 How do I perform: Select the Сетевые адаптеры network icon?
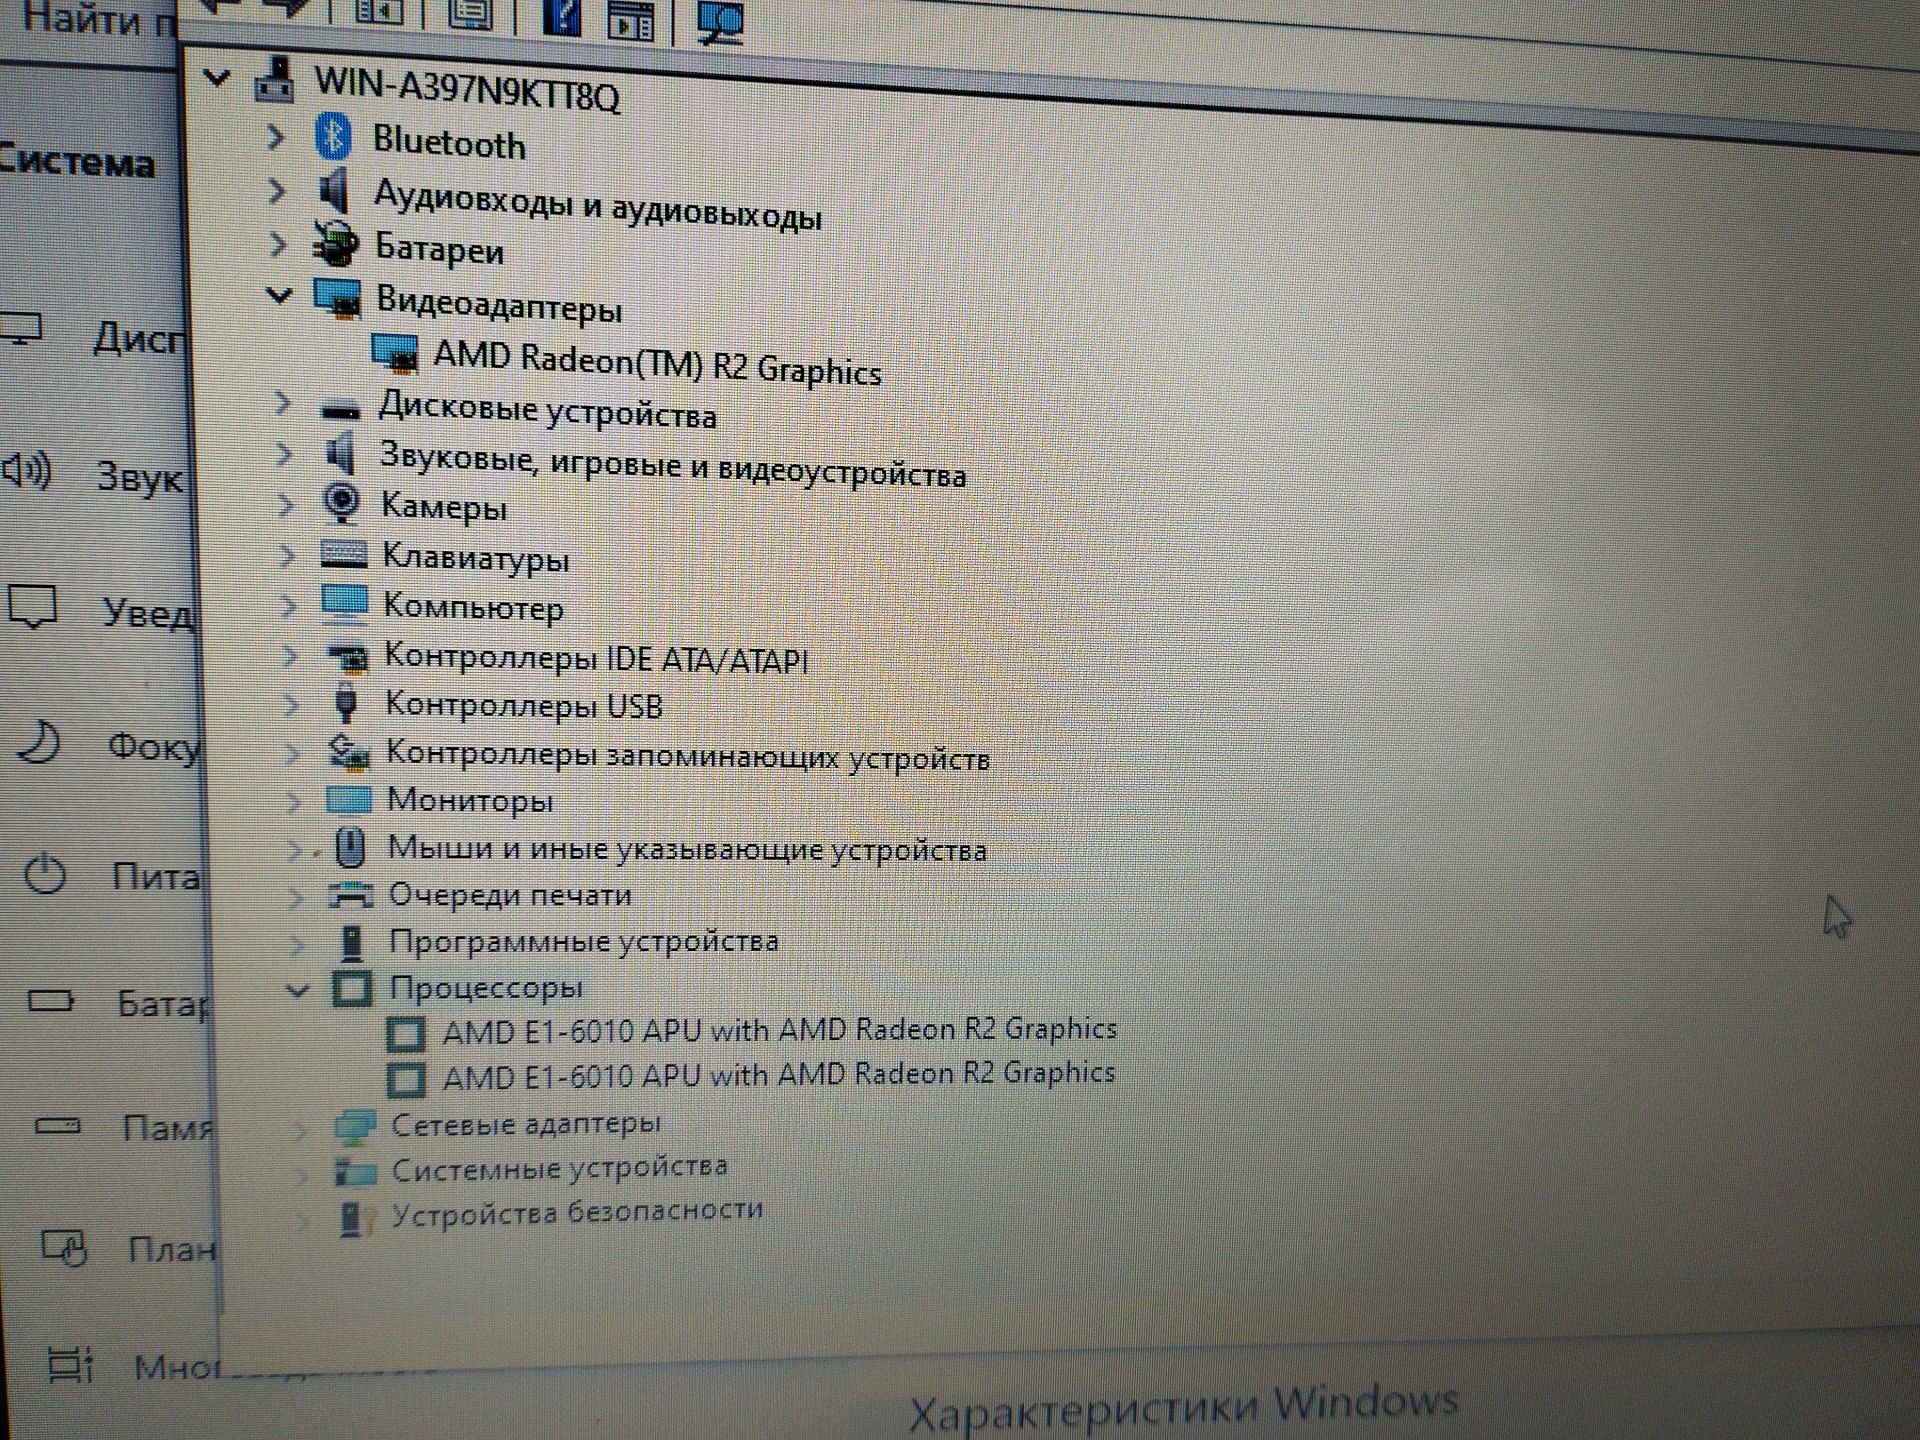(355, 1126)
